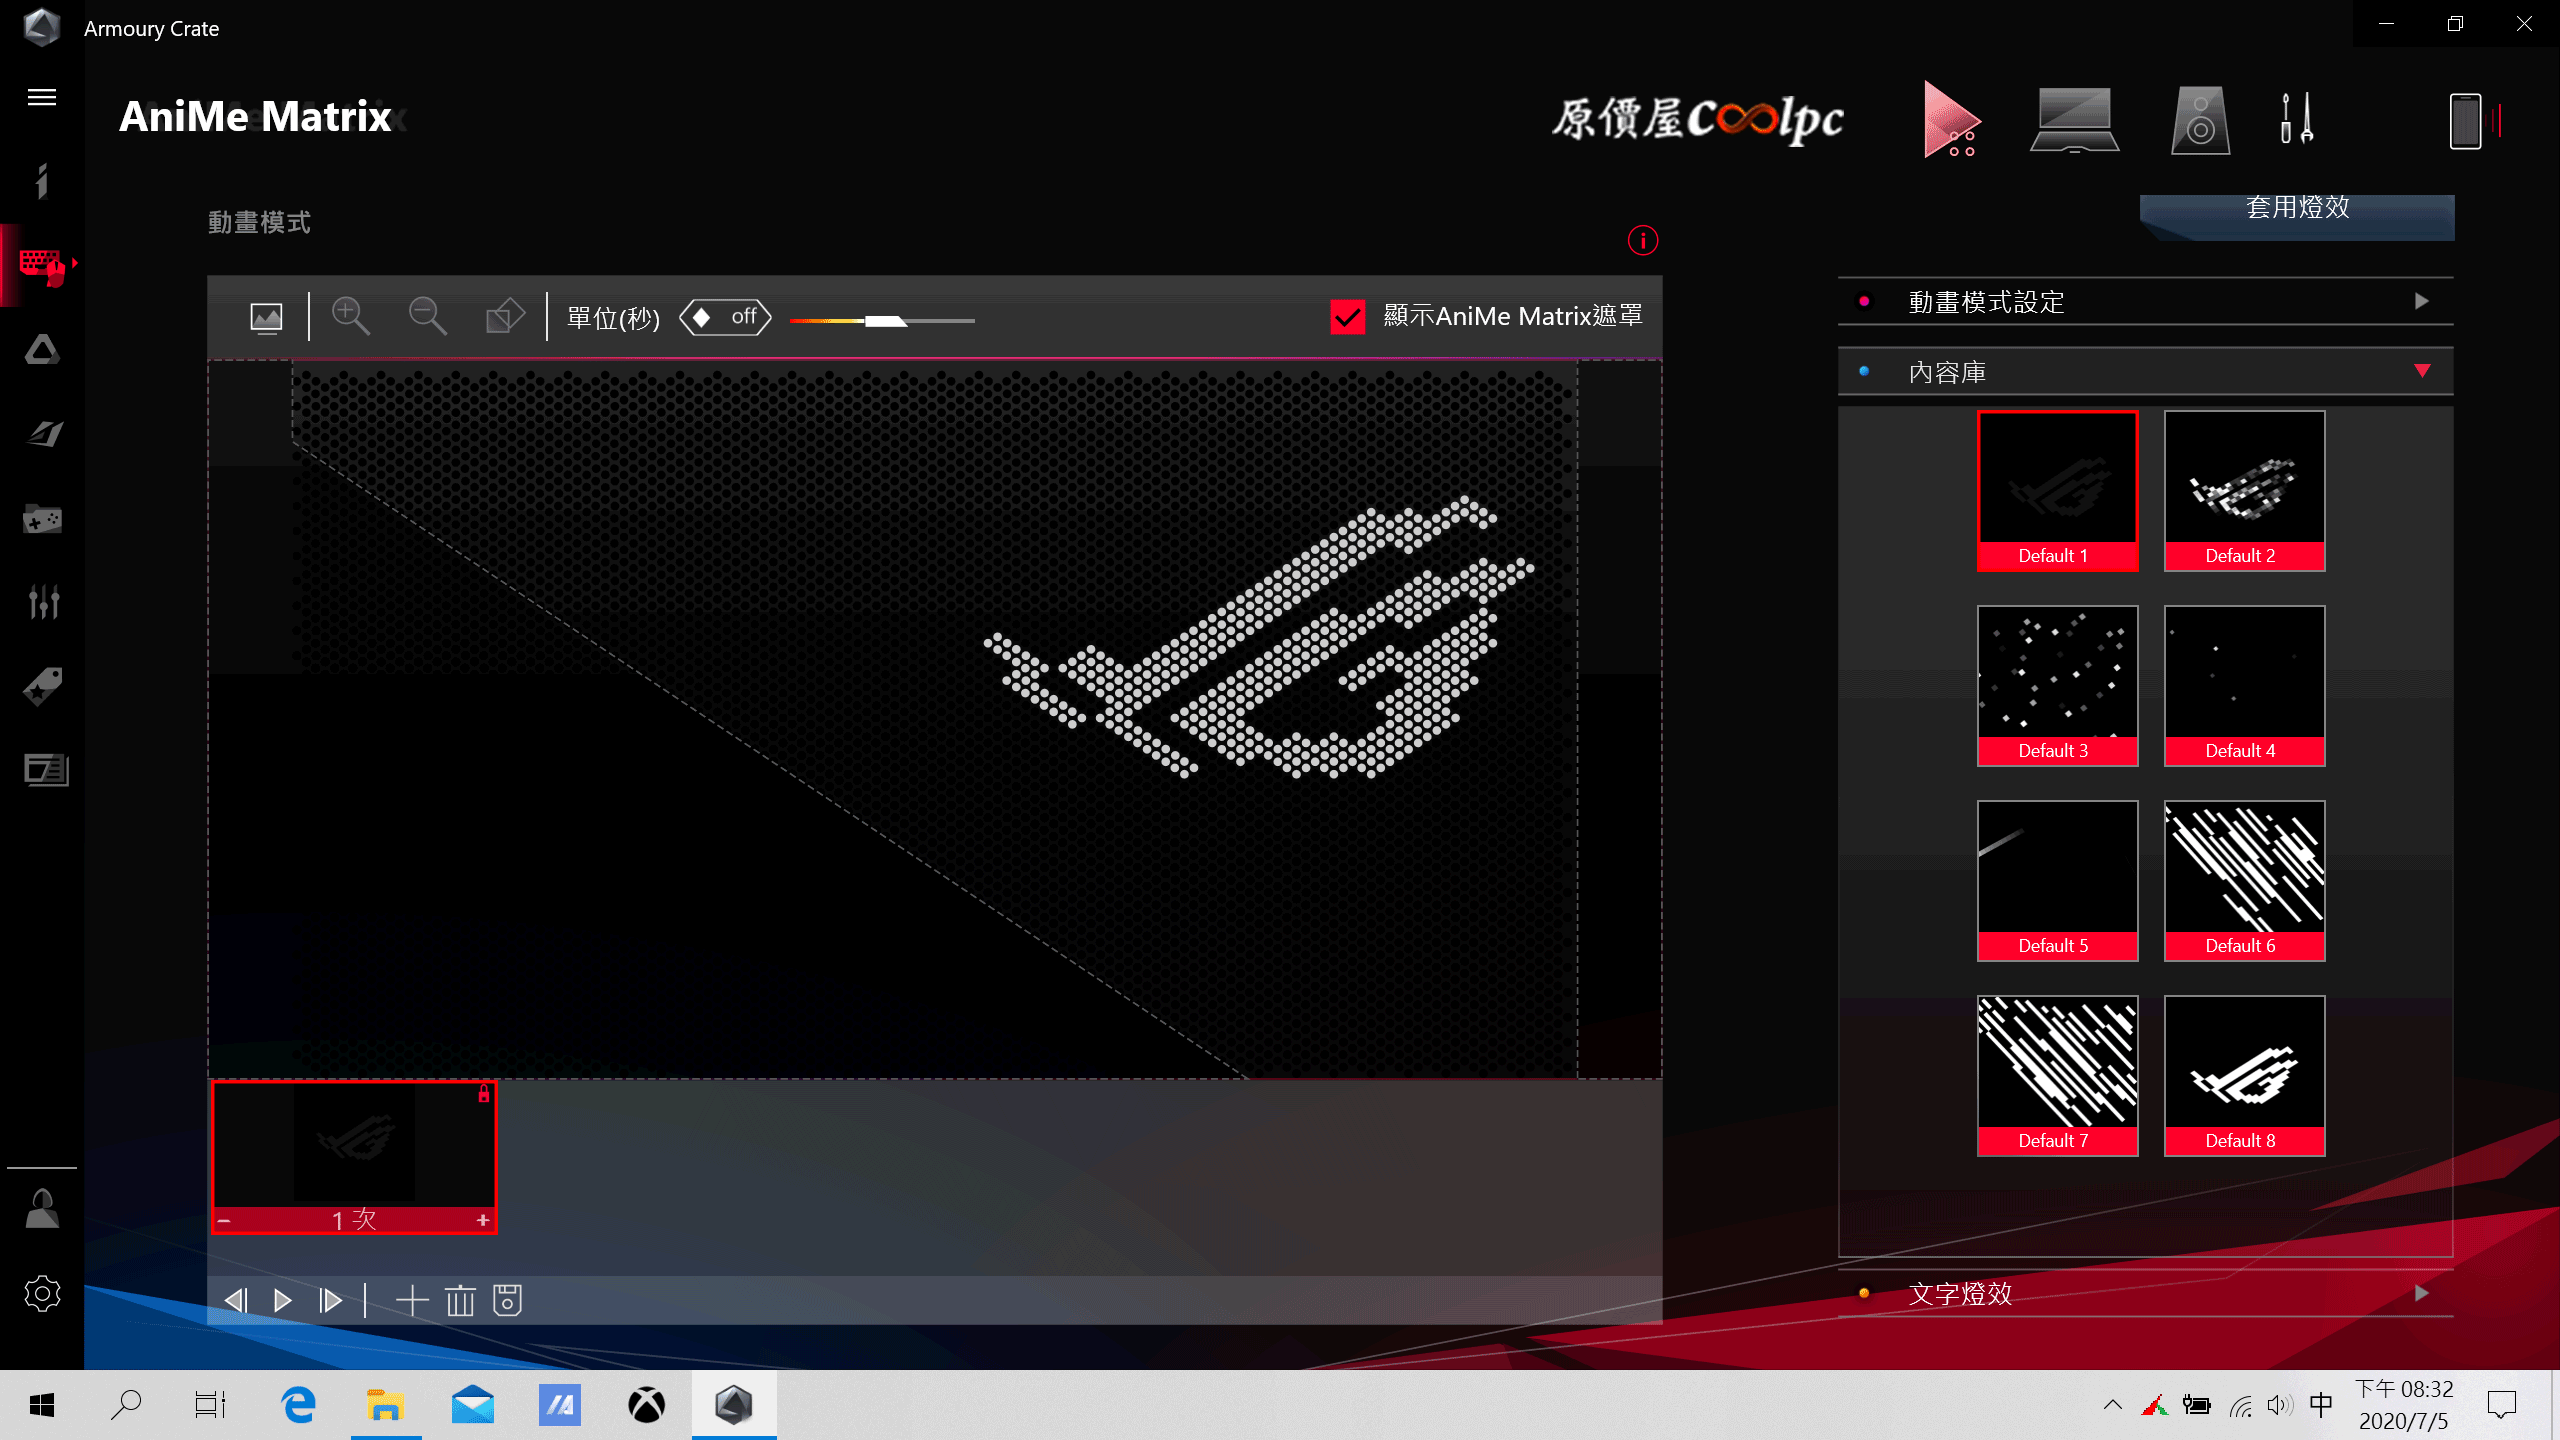Expand 動畫模式設定 section arrow

click(2421, 301)
